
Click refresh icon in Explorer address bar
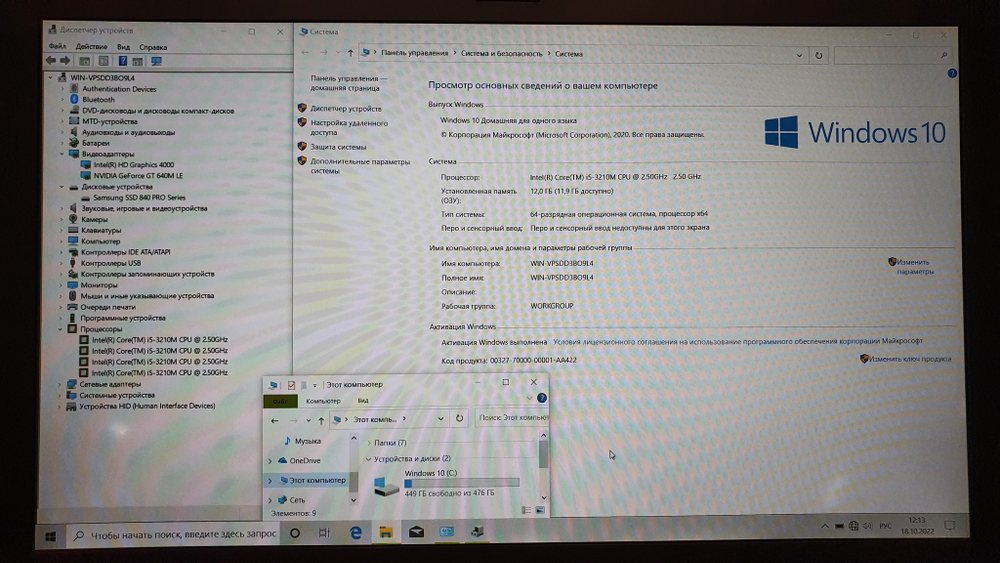coord(459,419)
